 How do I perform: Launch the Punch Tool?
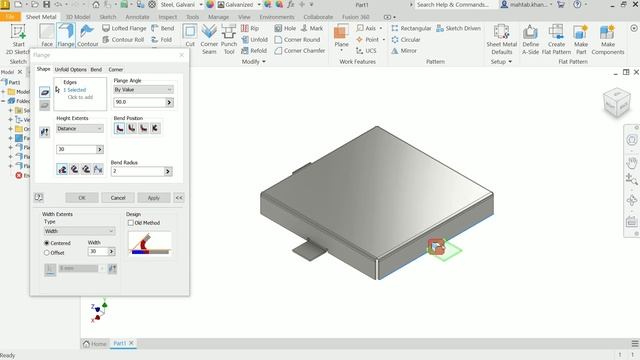pos(229,39)
